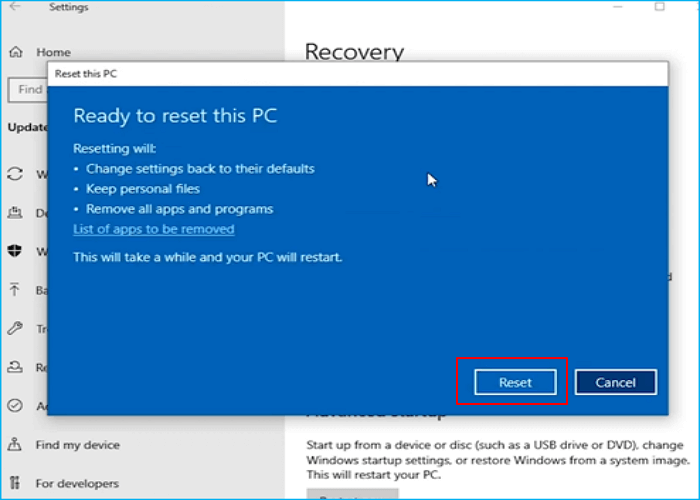Switch to the For developers page
This screenshot has height=500, width=700.
tap(77, 483)
